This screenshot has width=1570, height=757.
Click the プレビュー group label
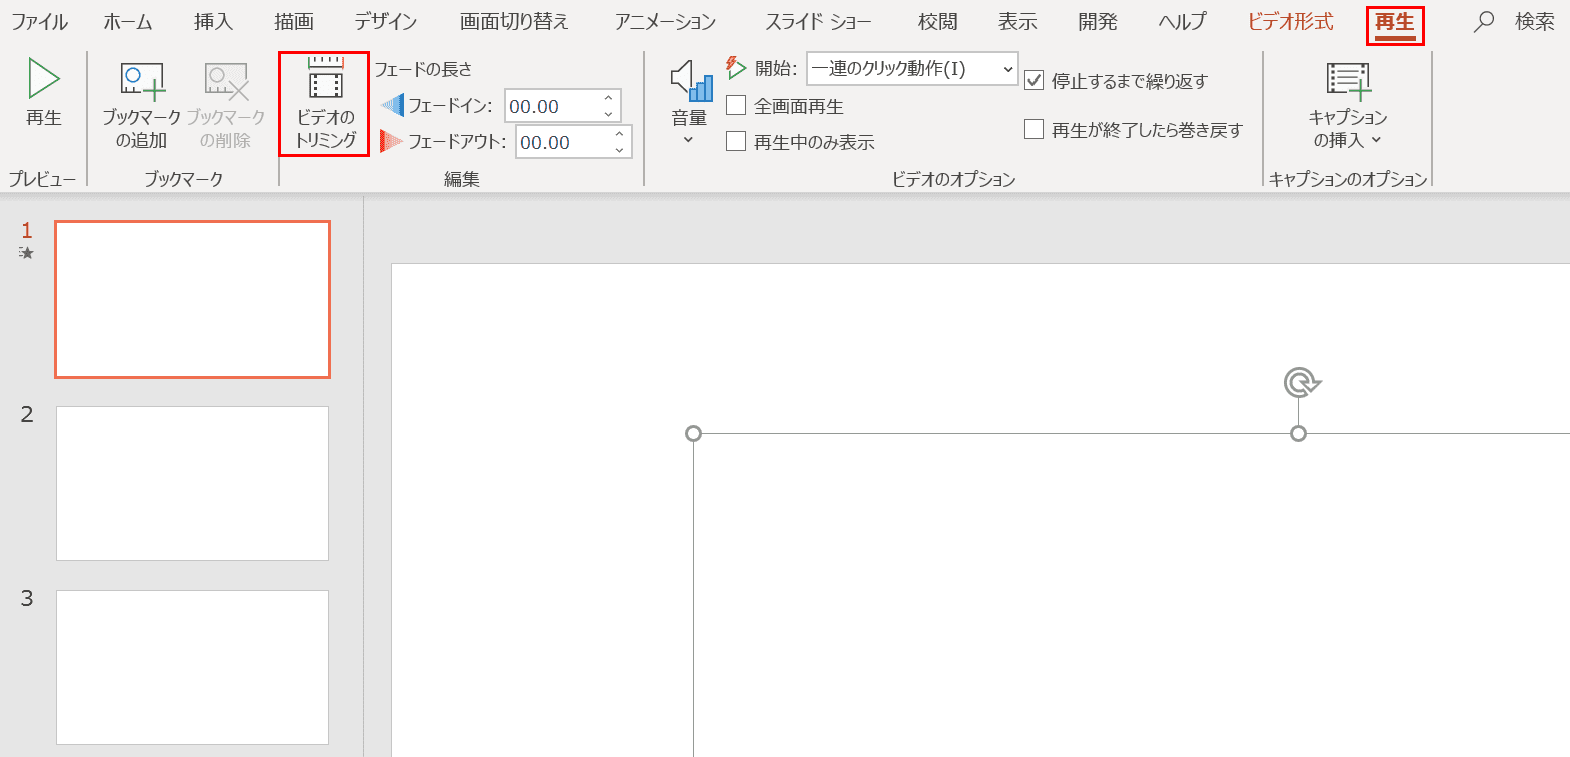[x=42, y=179]
